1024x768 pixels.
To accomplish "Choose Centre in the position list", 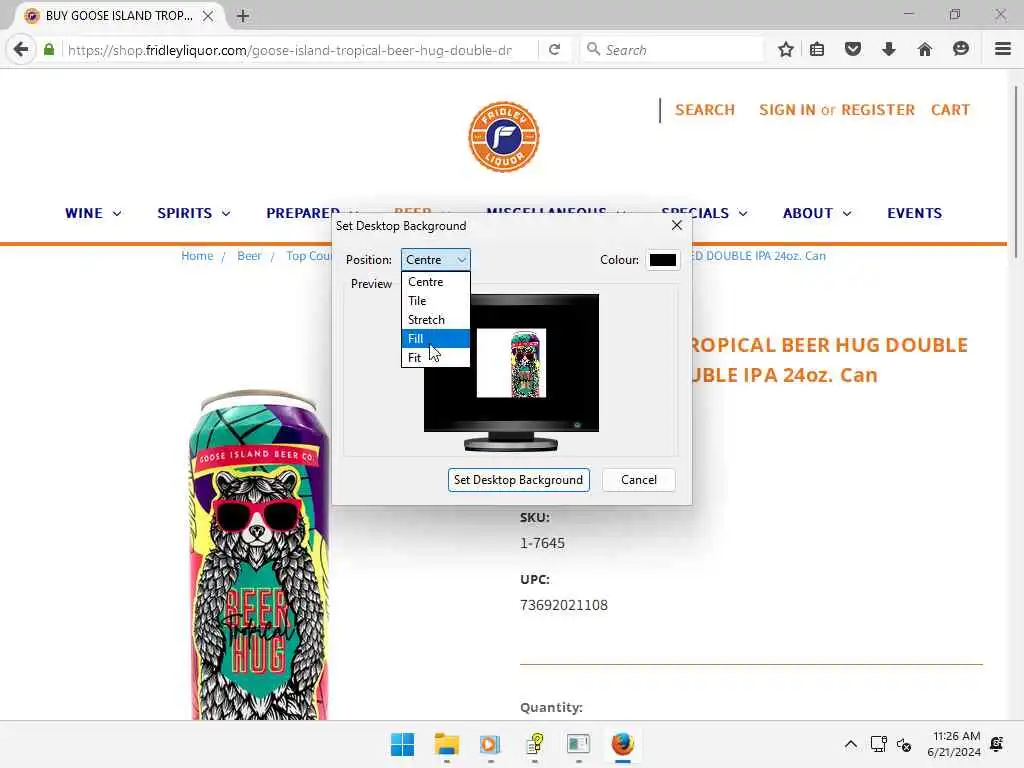I will 436,281.
